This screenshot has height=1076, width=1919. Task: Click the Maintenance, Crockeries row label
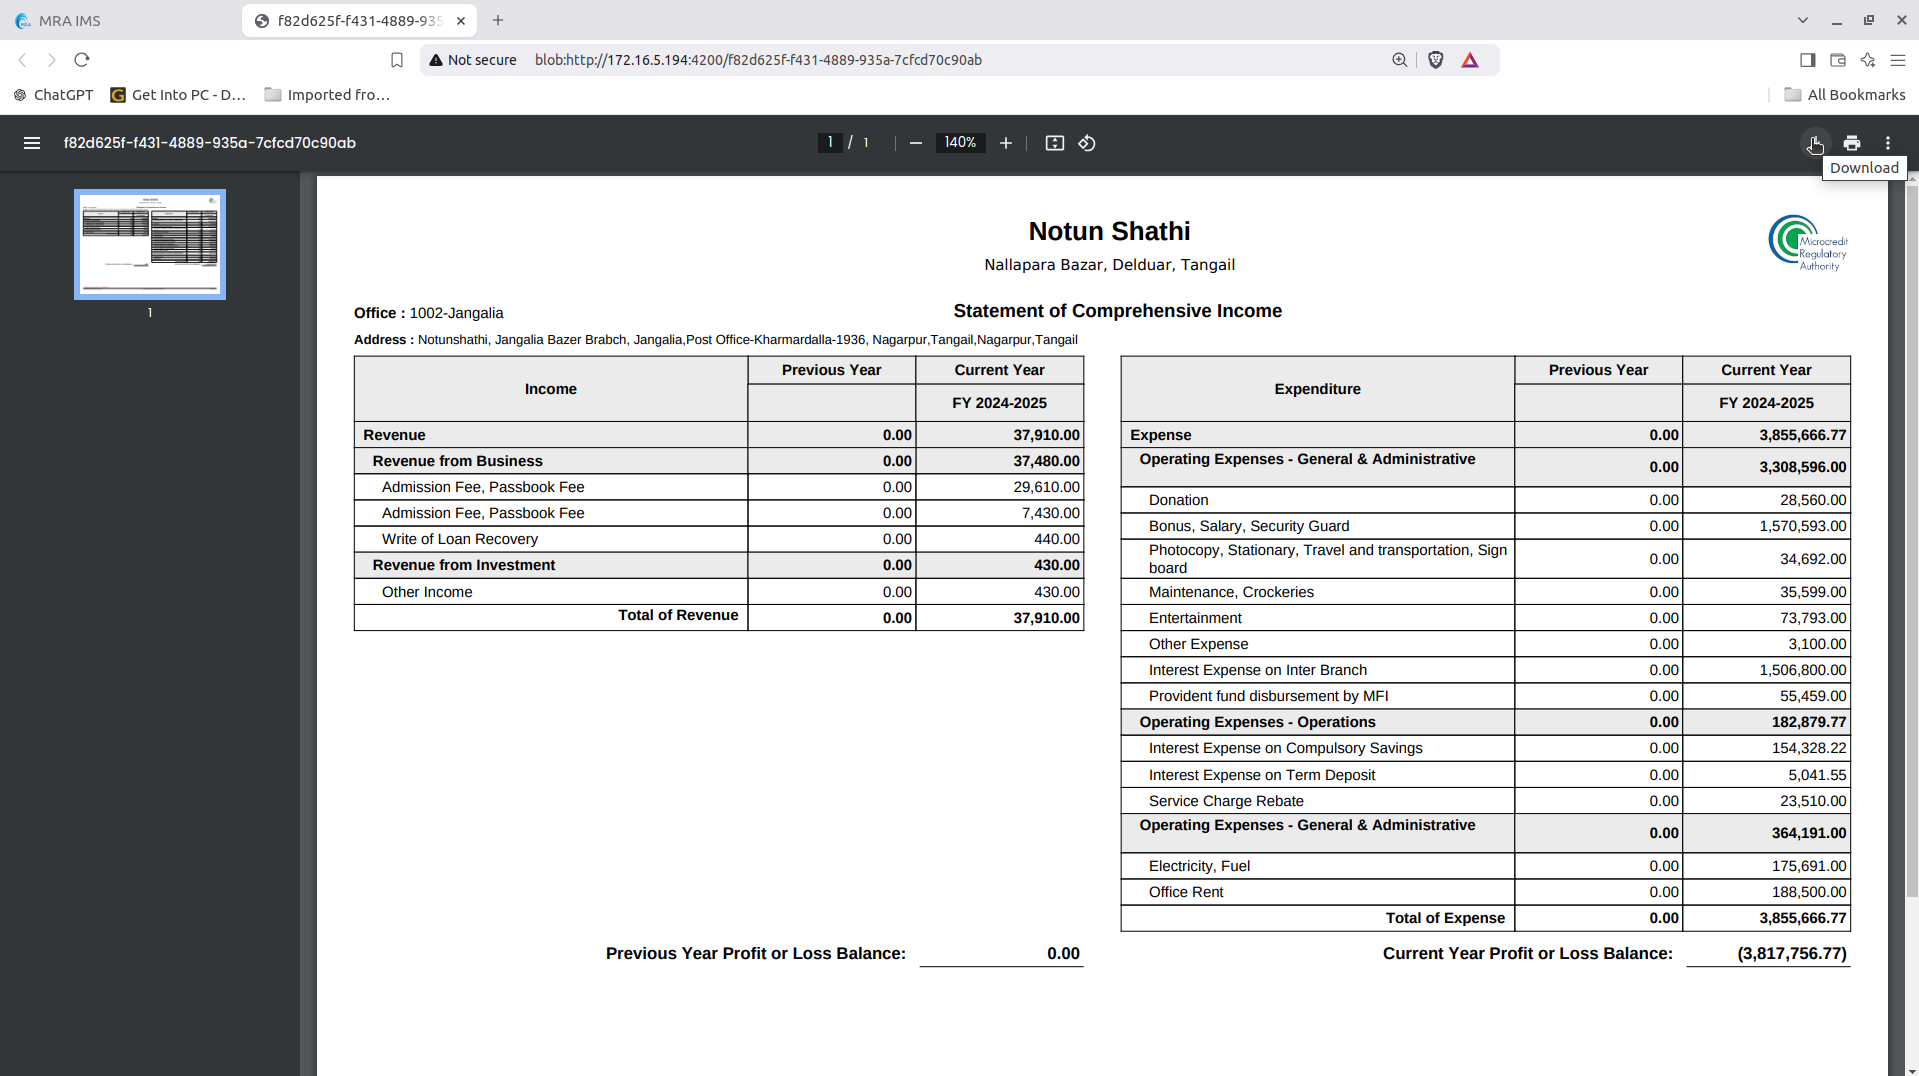pyautogui.click(x=1231, y=592)
